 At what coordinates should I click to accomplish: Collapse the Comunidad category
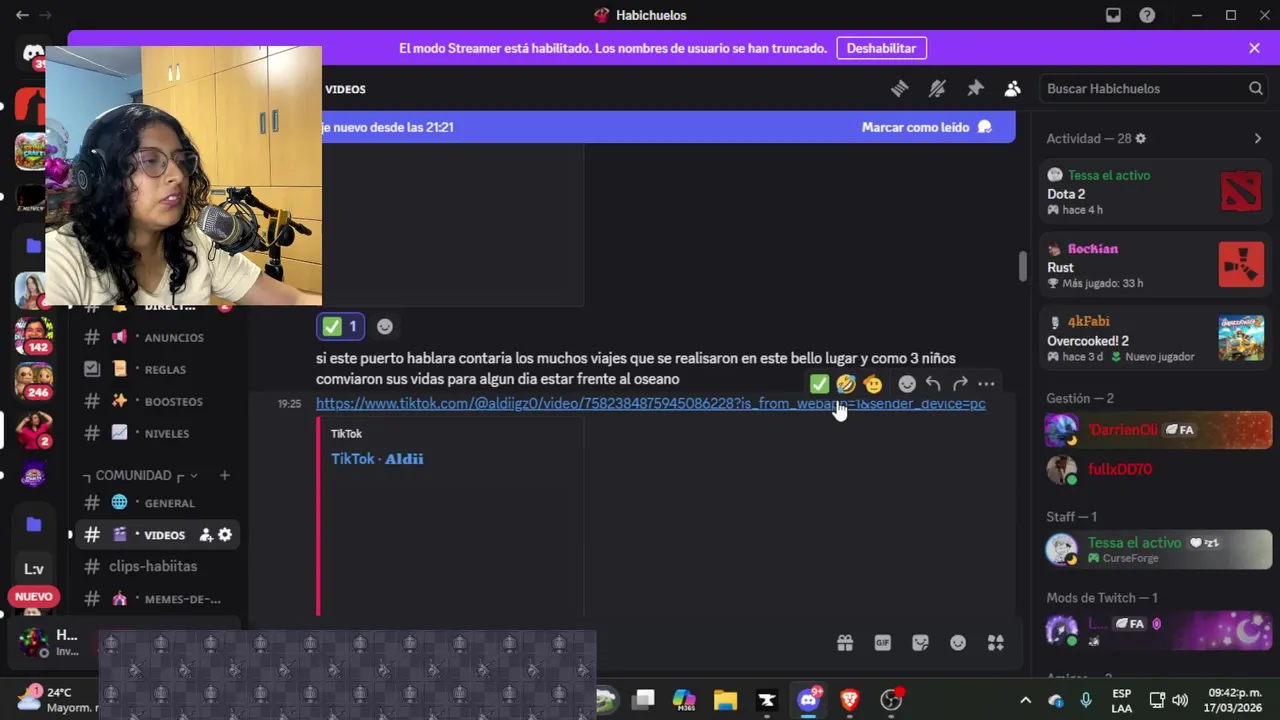tap(140, 475)
